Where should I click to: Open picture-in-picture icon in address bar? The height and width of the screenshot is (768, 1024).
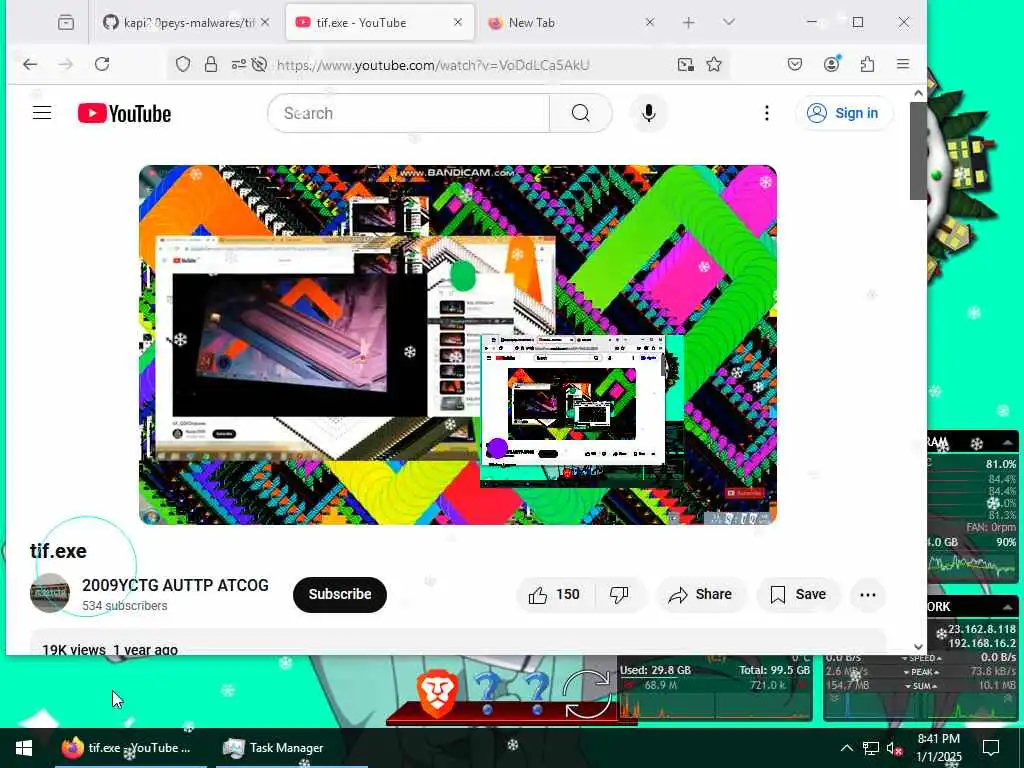point(686,64)
